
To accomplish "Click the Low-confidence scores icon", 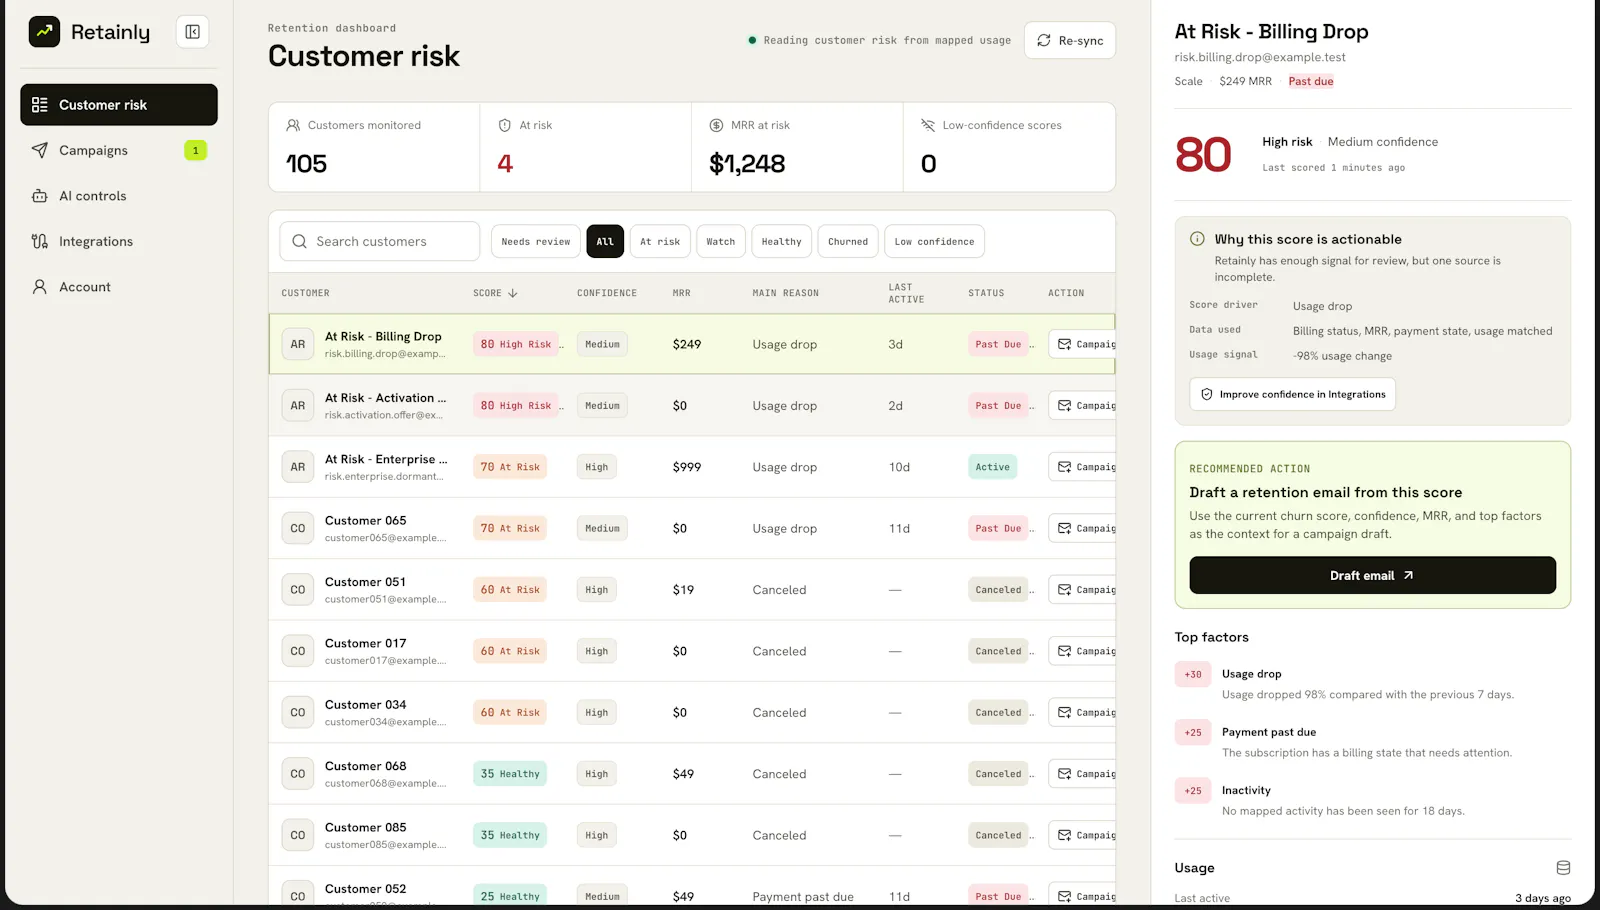I will click(x=928, y=125).
